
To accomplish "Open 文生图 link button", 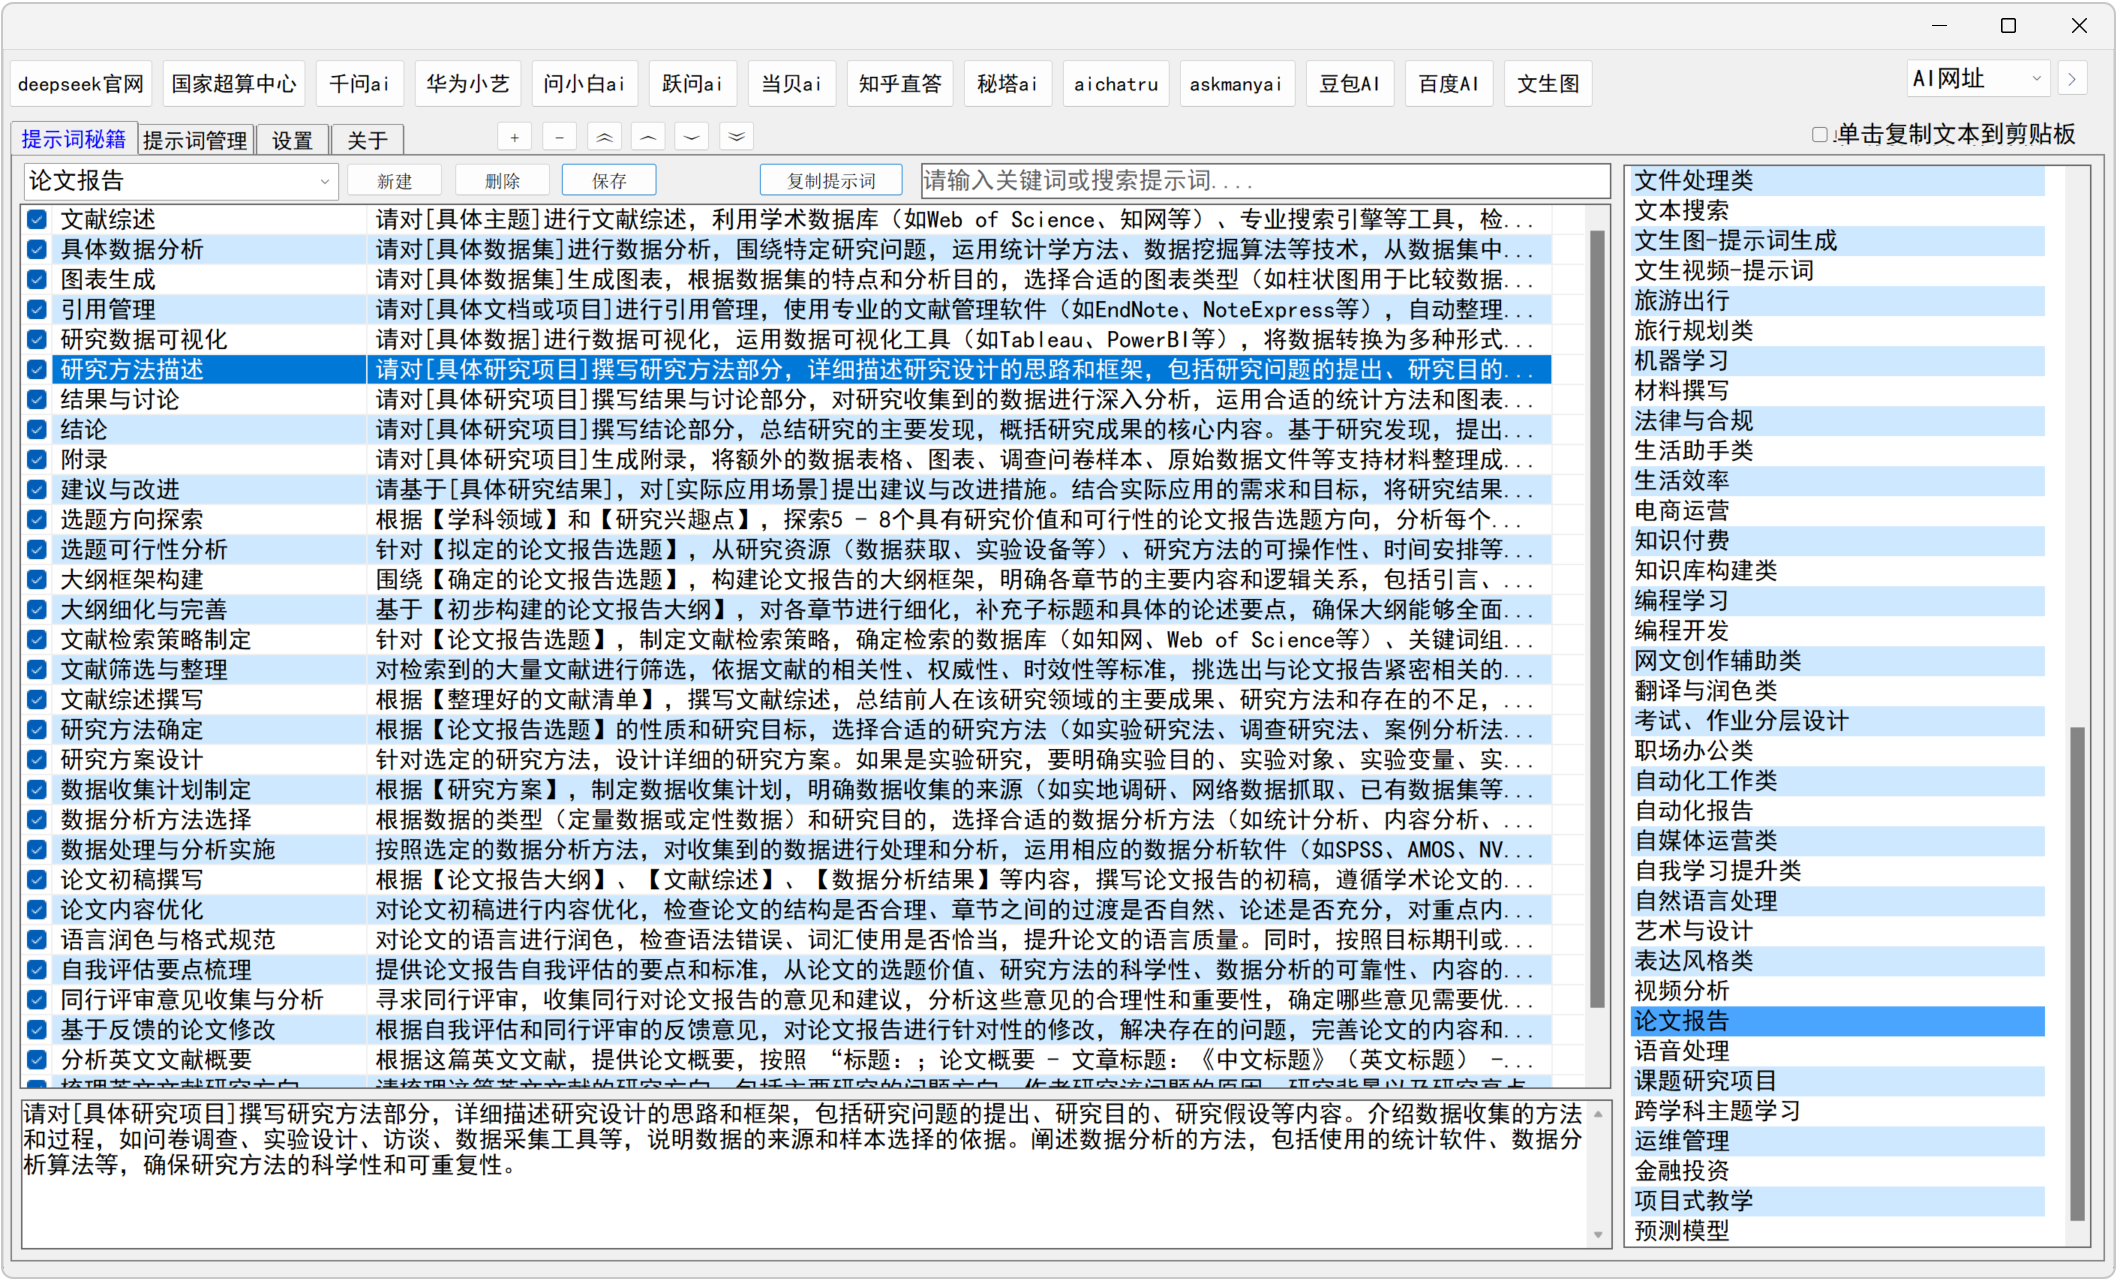I will point(1549,84).
